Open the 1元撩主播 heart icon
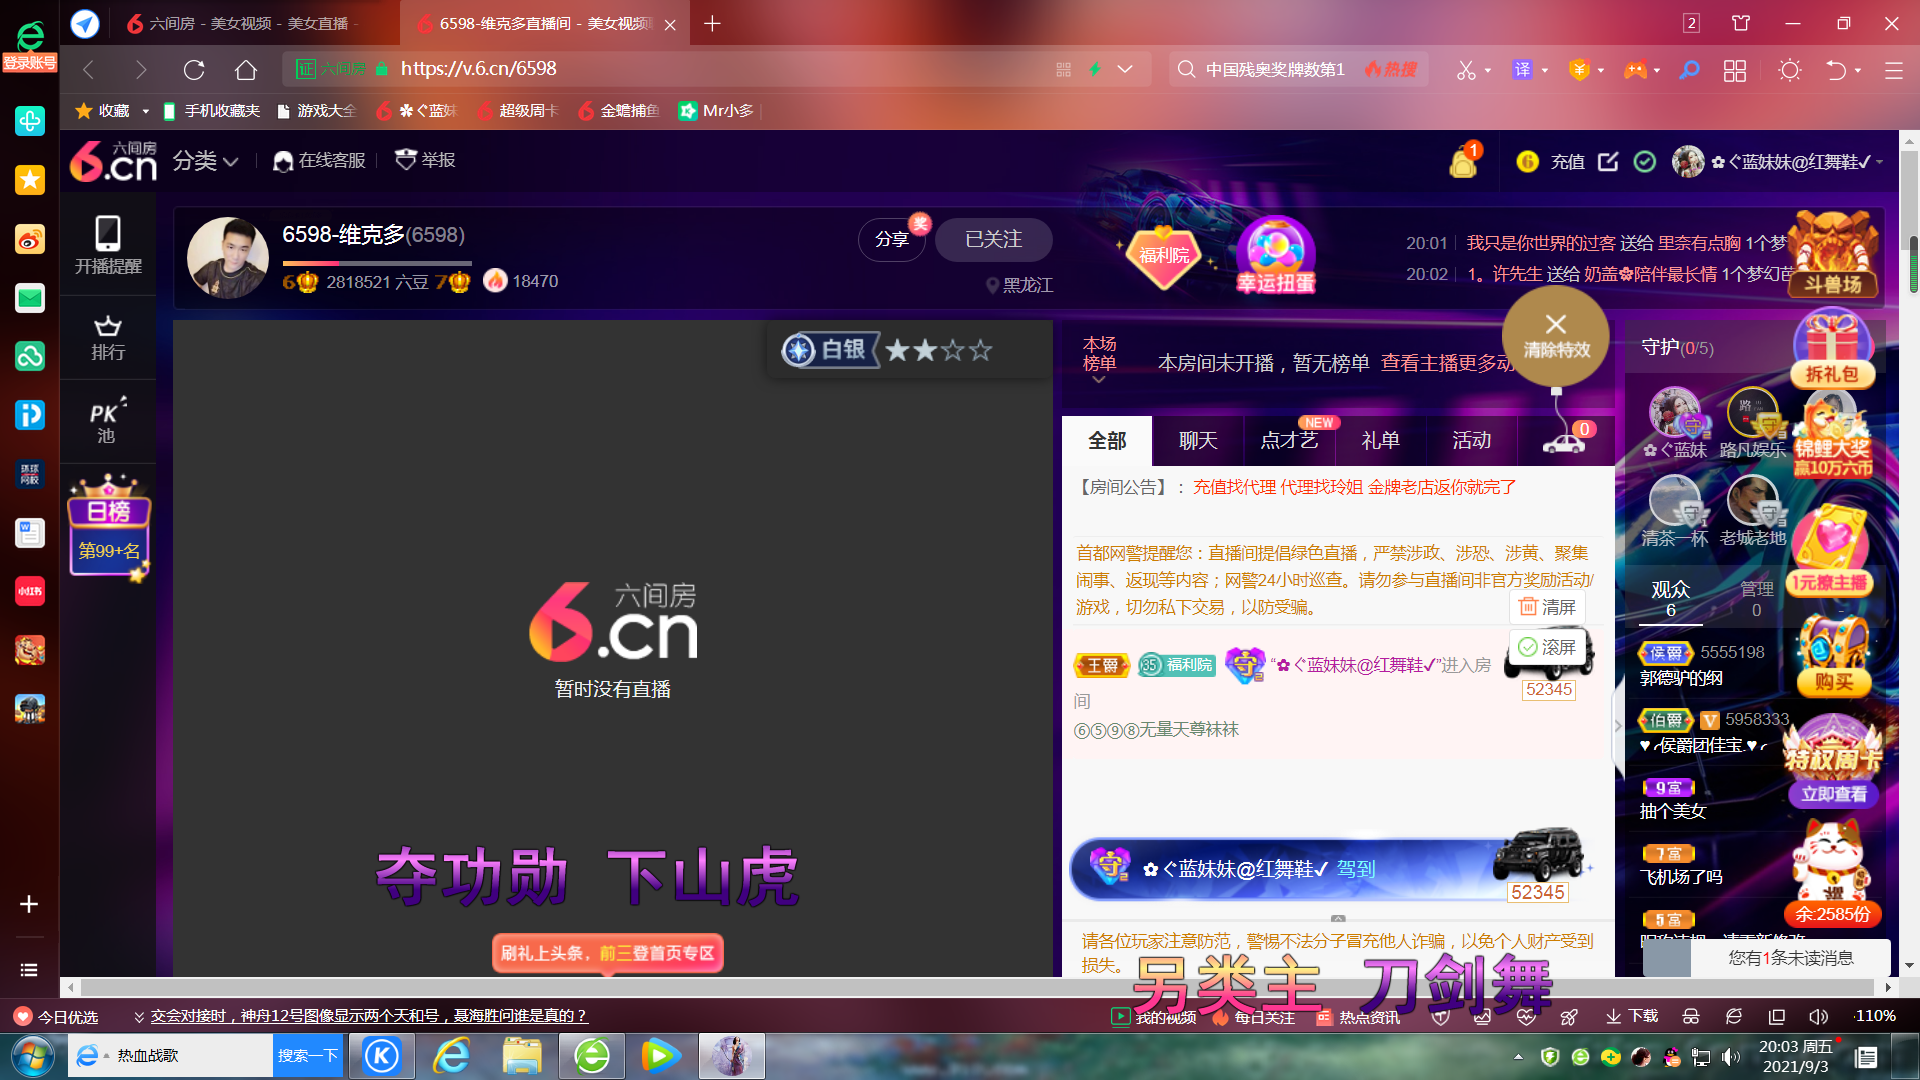This screenshot has width=1920, height=1080. click(x=1832, y=550)
